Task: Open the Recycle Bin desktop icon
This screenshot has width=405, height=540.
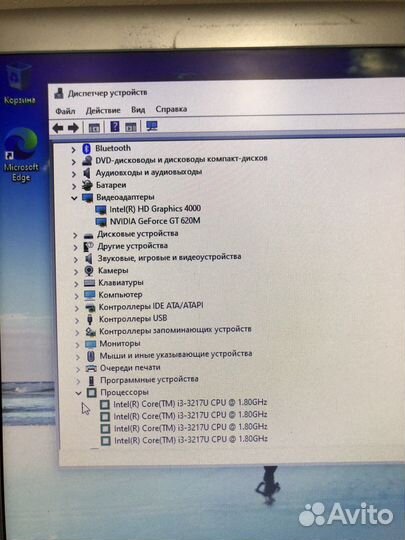Action: pyautogui.click(x=19, y=84)
